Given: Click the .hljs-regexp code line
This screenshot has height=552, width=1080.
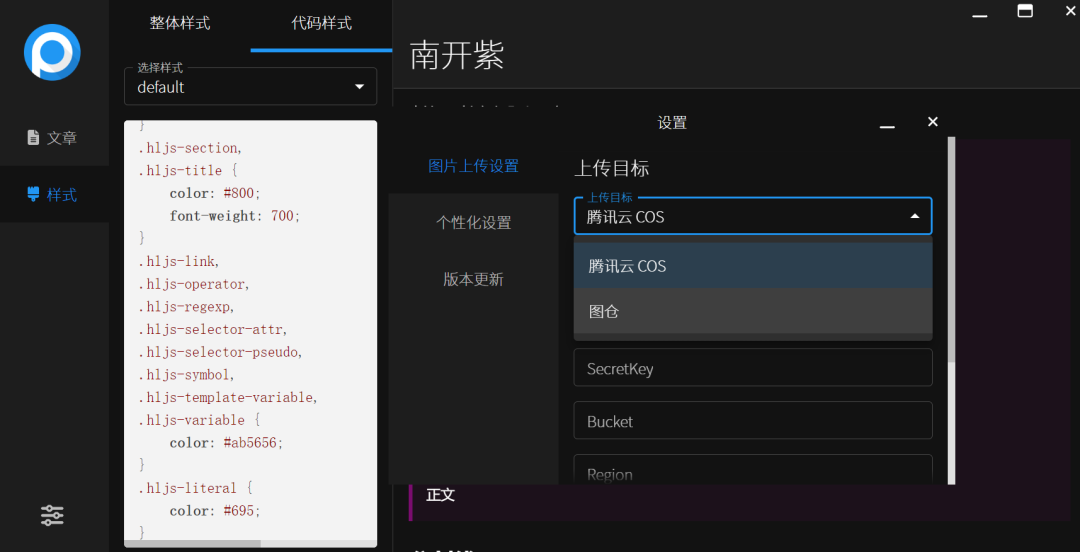Looking at the screenshot, I should tap(187, 307).
